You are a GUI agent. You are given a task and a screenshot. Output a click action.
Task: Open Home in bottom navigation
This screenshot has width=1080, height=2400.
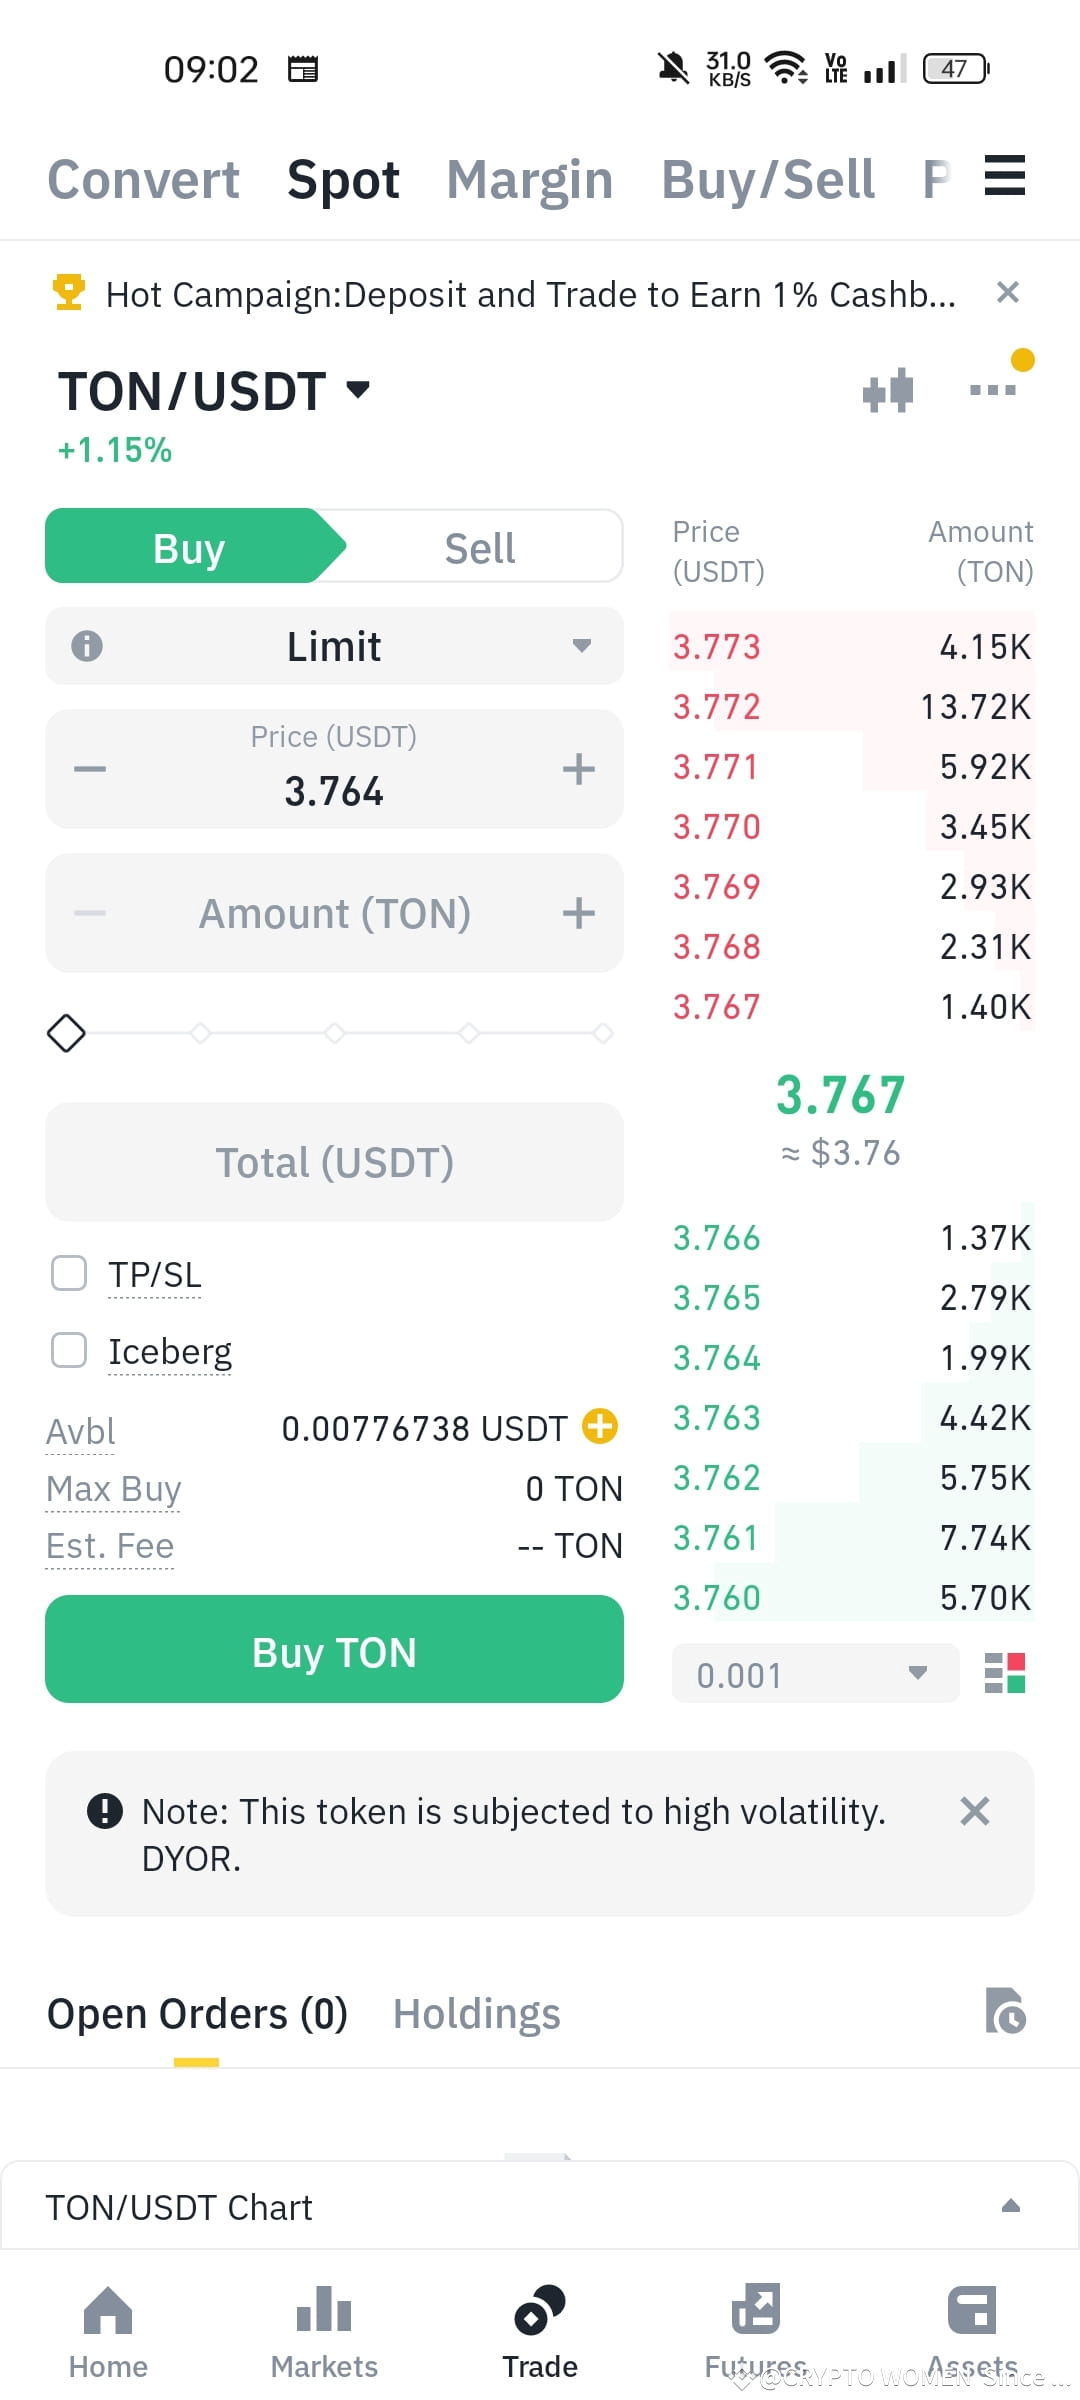point(108,2332)
